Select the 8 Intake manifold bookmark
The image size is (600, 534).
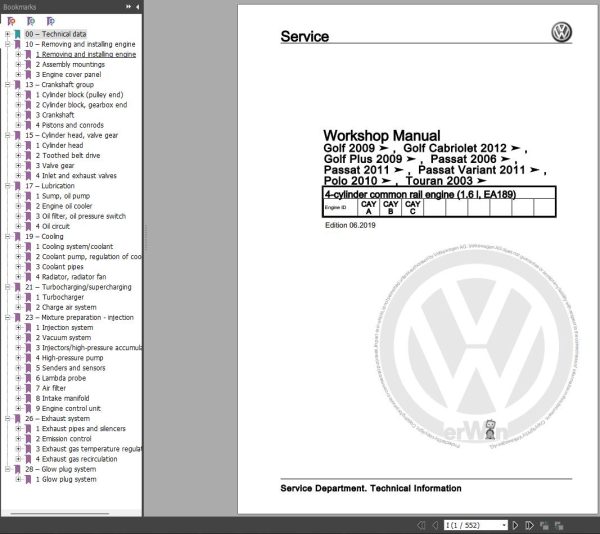(x=62, y=398)
